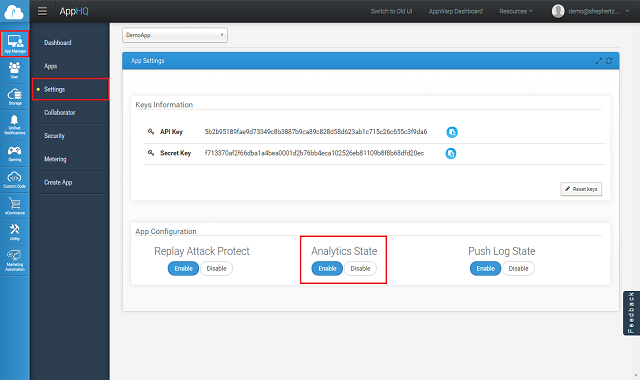The image size is (640, 380).
Task: Open Apps in side menu
Action: pyautogui.click(x=51, y=66)
